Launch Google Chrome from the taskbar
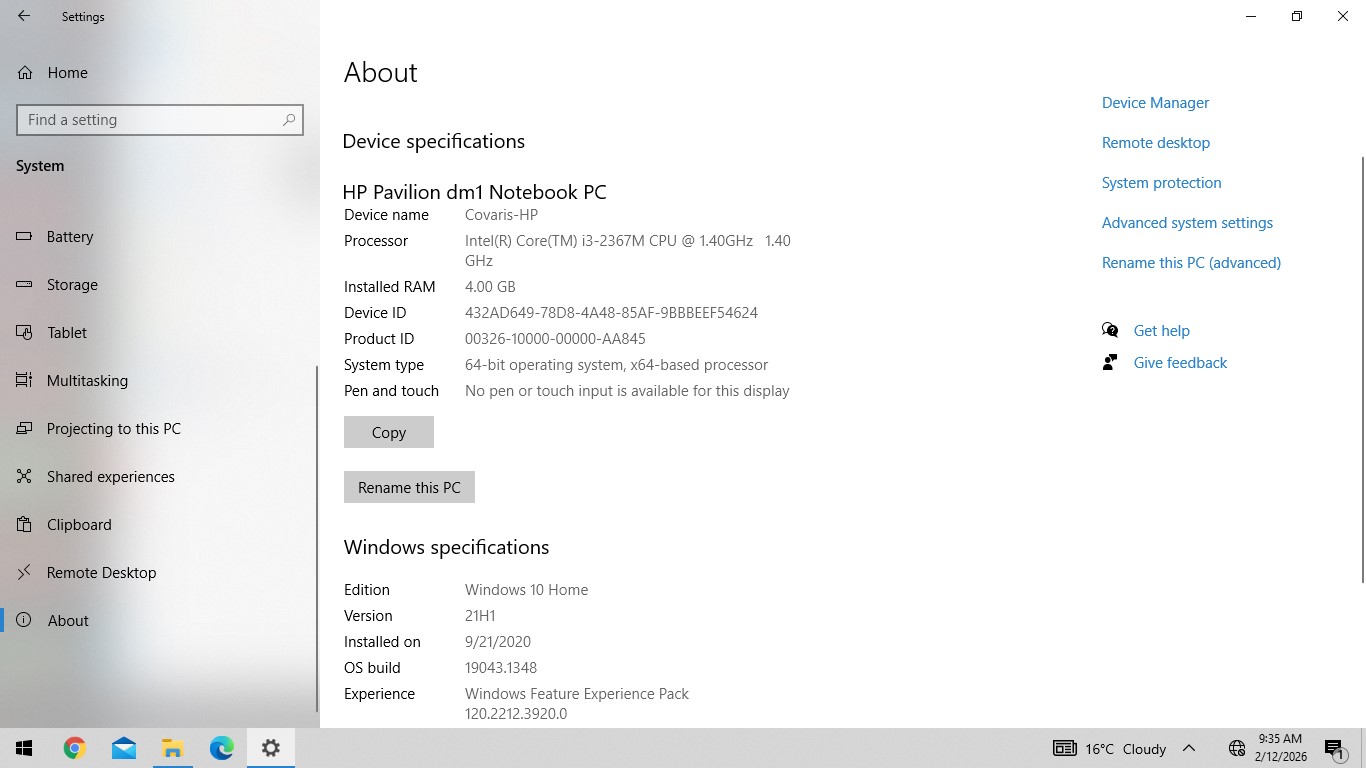This screenshot has height=768, width=1366. point(74,748)
